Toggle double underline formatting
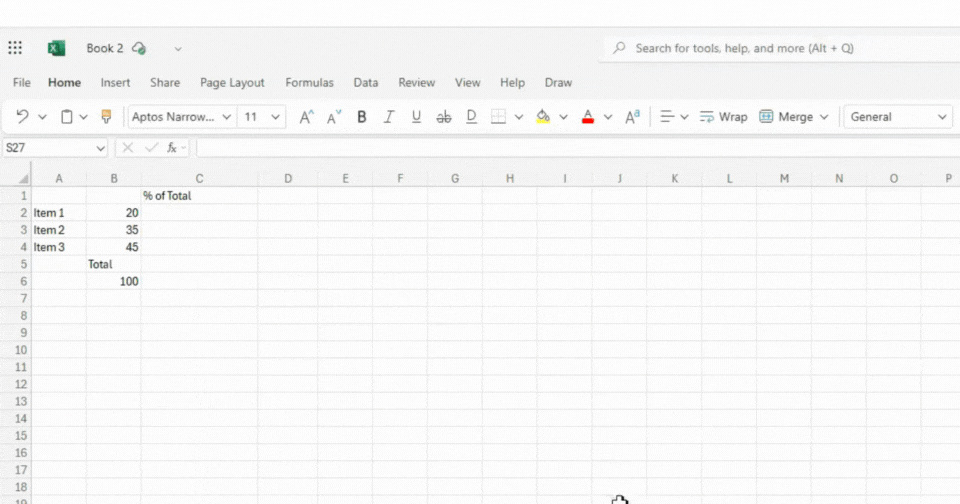Screen dimensions: 960x504 [471, 116]
